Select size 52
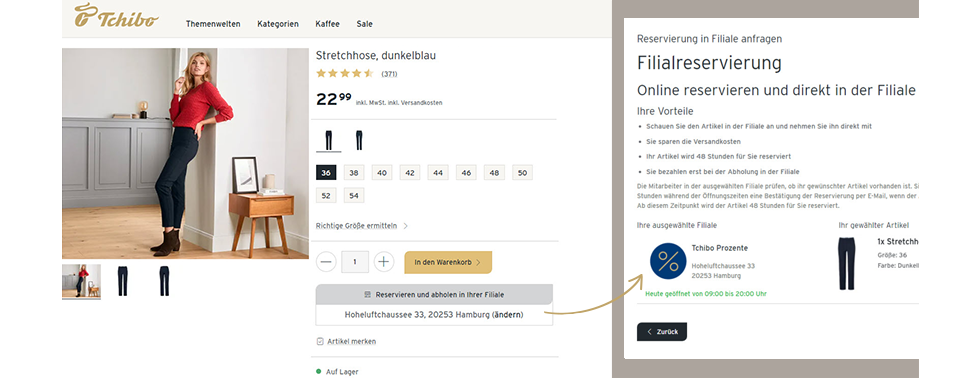This screenshot has width=980, height=378. pyautogui.click(x=326, y=196)
